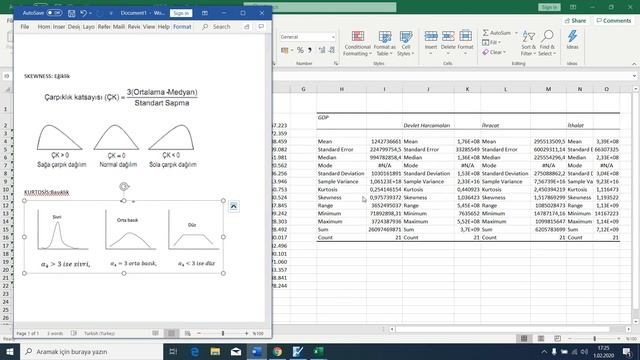
Task: Switch to the Home tab in Word
Action: point(44,27)
